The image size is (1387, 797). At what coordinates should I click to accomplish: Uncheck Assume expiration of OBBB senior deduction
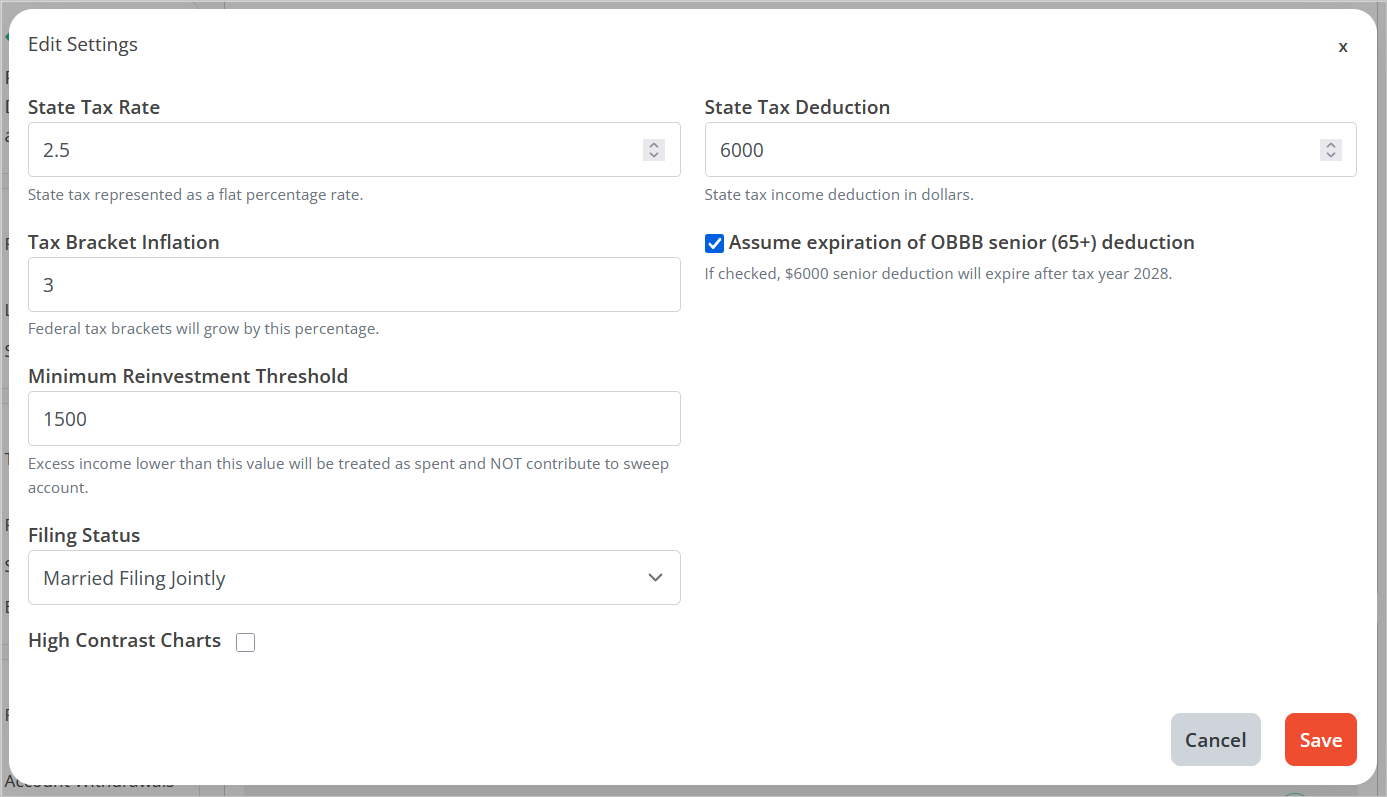click(x=714, y=243)
